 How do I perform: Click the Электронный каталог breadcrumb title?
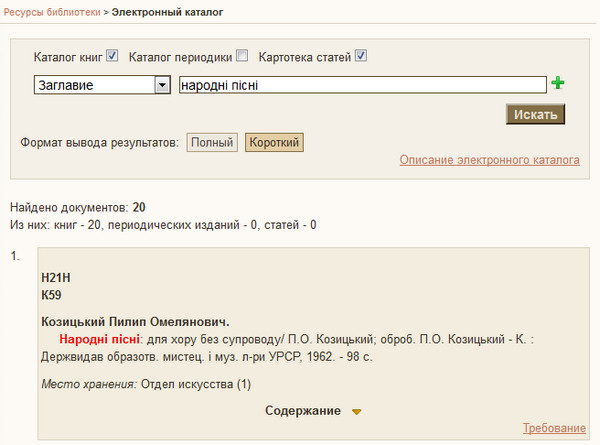pyautogui.click(x=167, y=12)
